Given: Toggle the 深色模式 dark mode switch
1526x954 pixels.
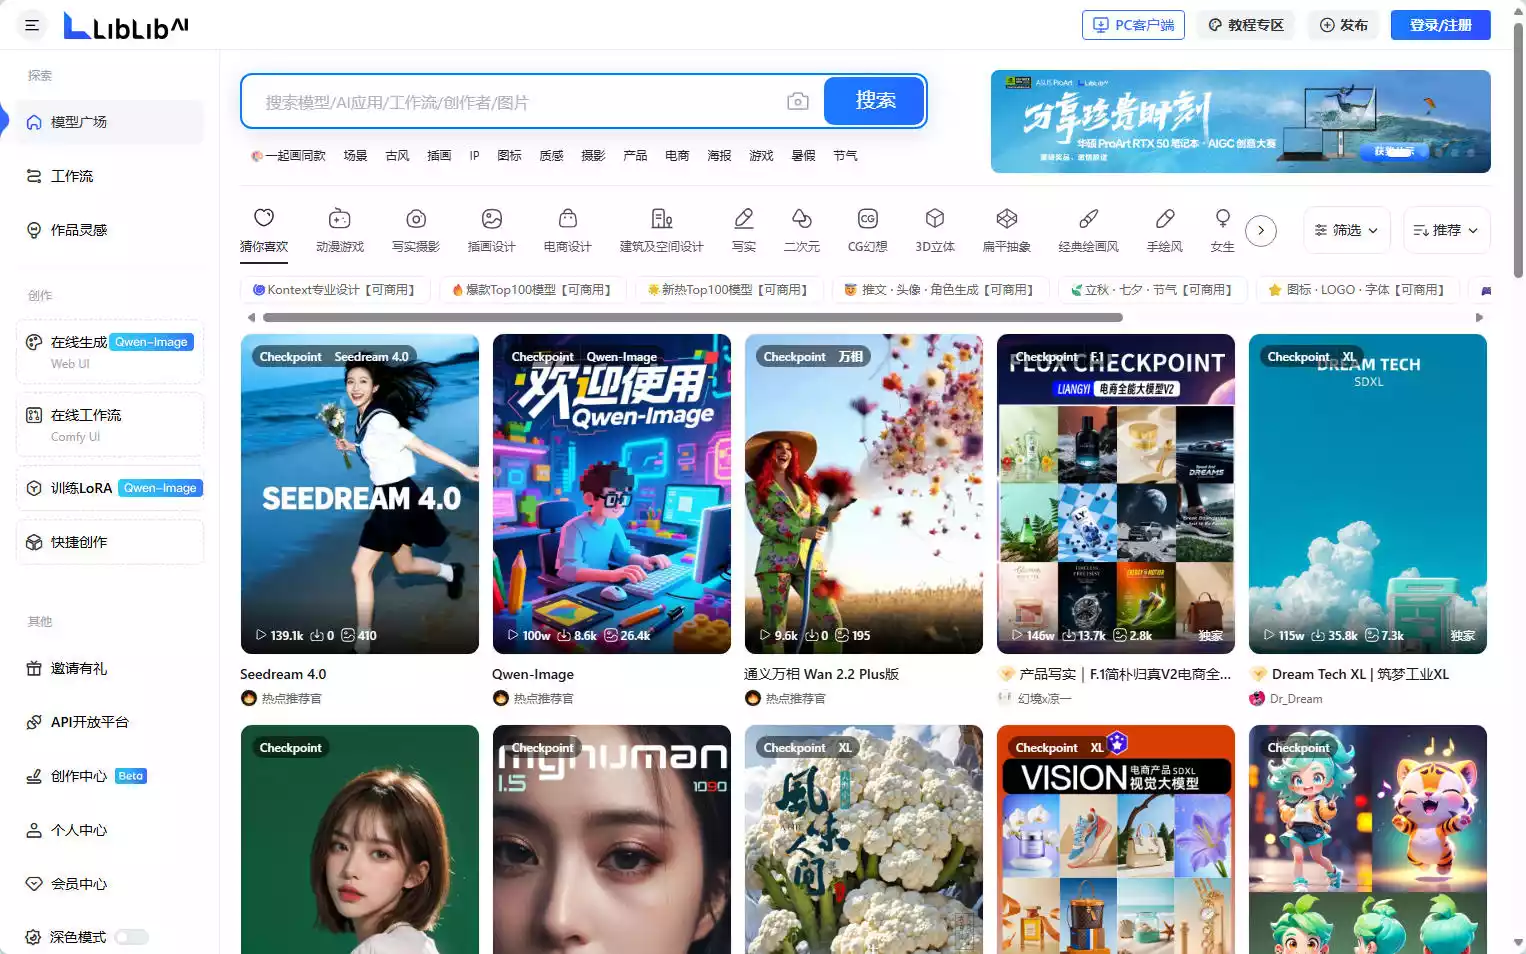Looking at the screenshot, I should pyautogui.click(x=131, y=937).
